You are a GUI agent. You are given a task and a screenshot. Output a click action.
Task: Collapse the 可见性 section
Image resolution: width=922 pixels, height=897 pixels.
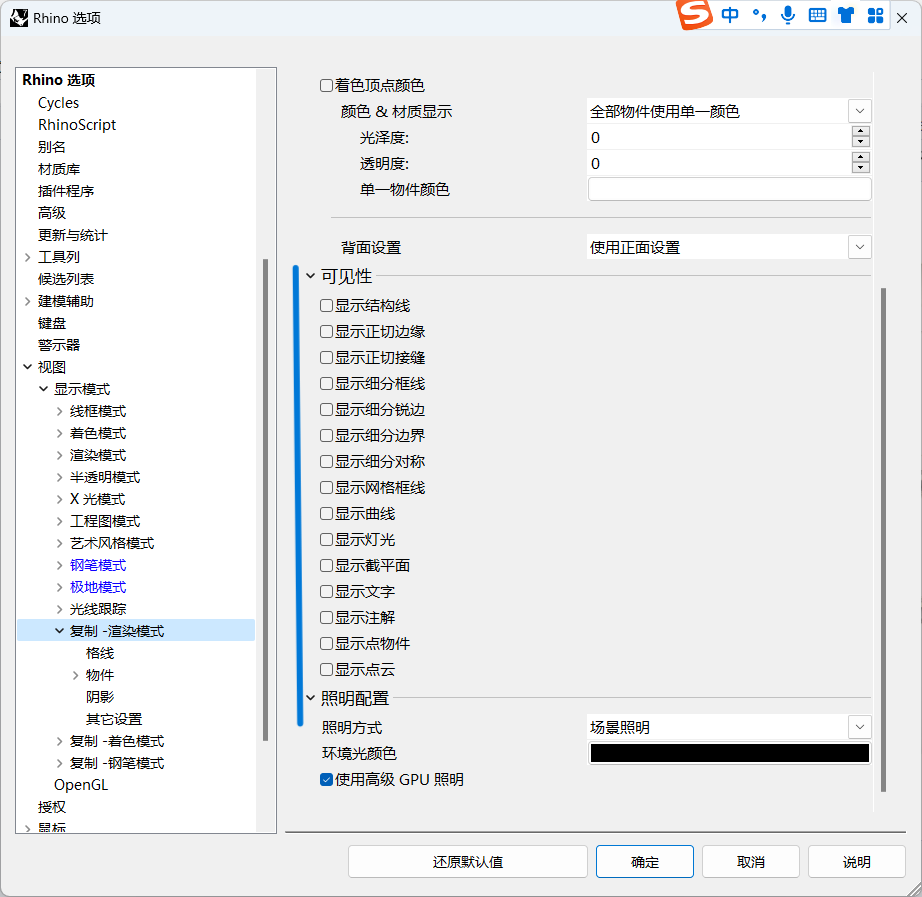tap(310, 276)
